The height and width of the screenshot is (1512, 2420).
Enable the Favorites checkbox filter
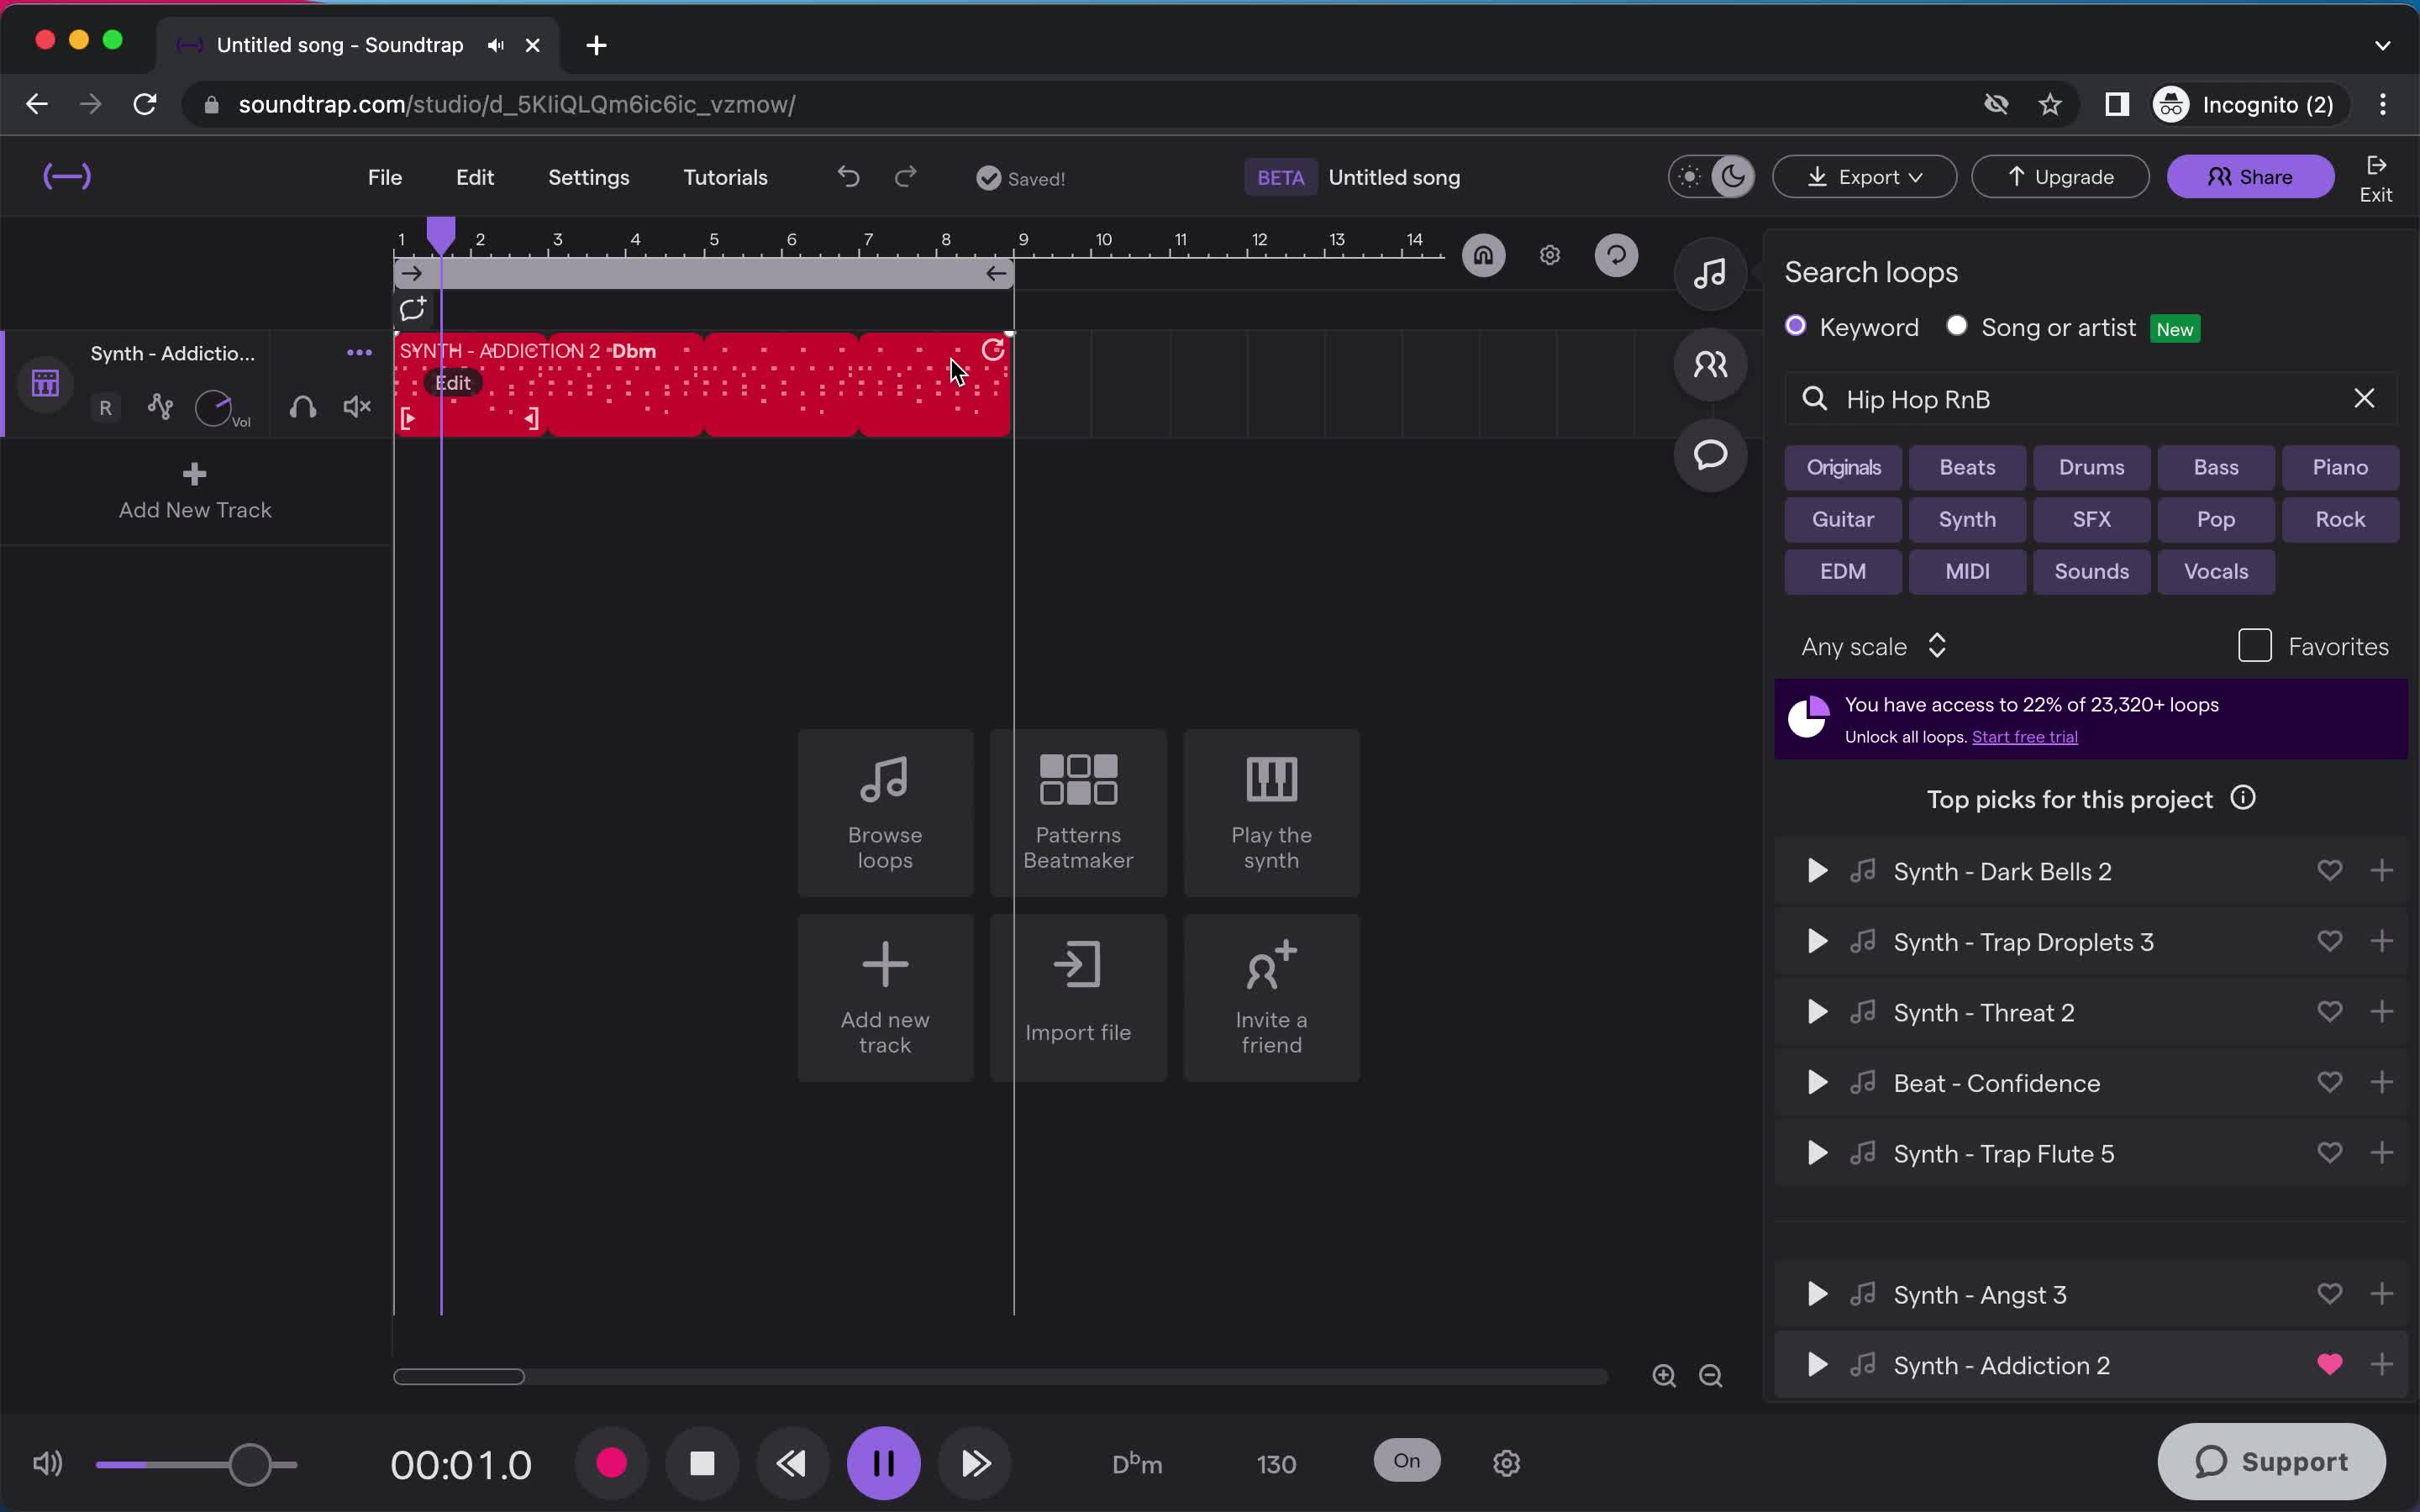tap(2254, 646)
